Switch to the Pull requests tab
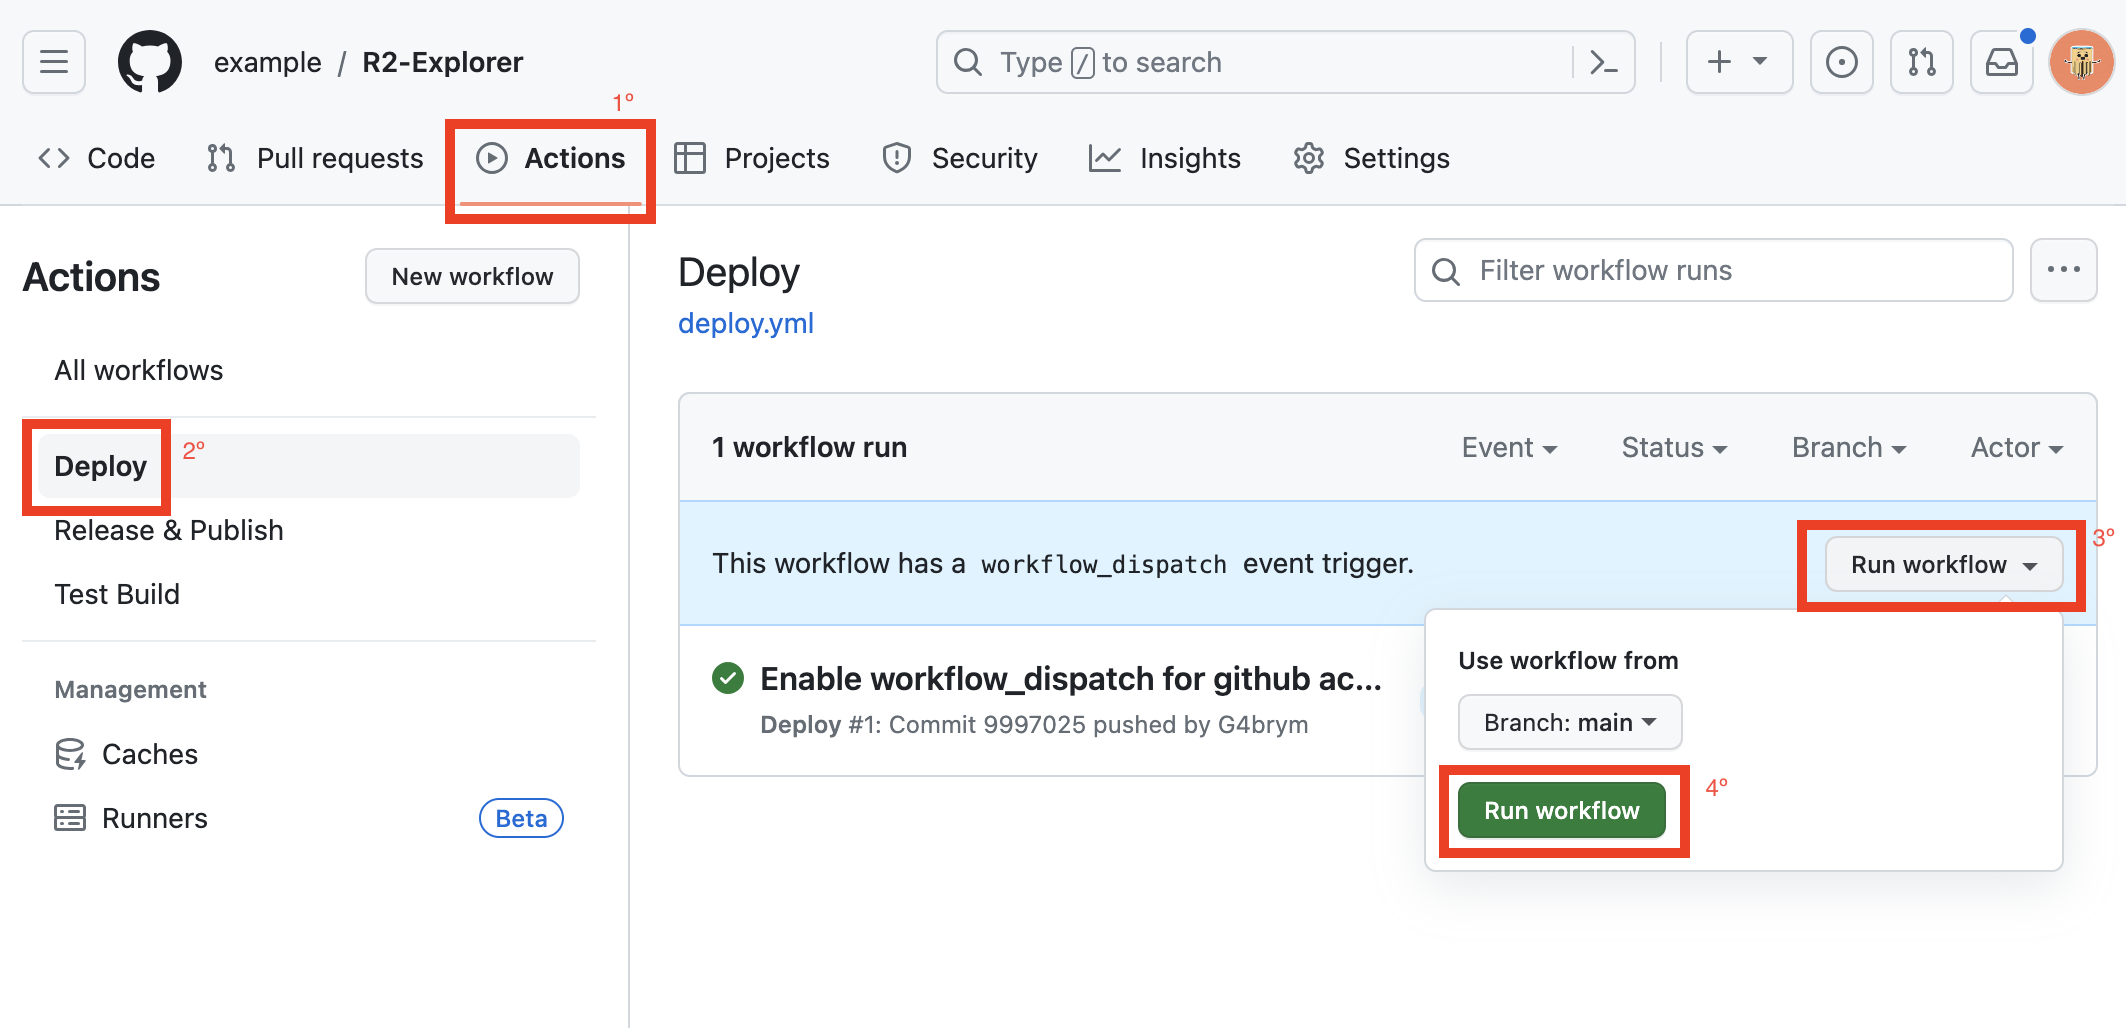Screen dimensions: 2126x1028 coord(315,158)
